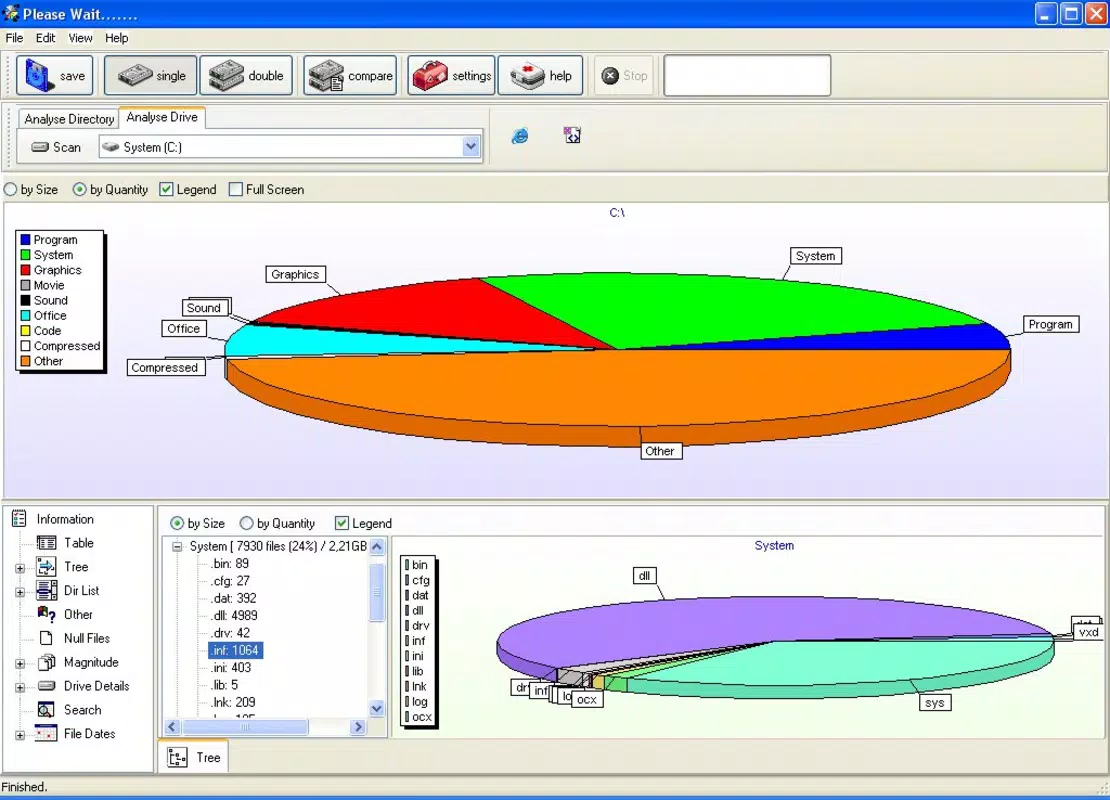Switch to double drive mode
Image resolution: width=1110 pixels, height=800 pixels.
click(x=246, y=76)
